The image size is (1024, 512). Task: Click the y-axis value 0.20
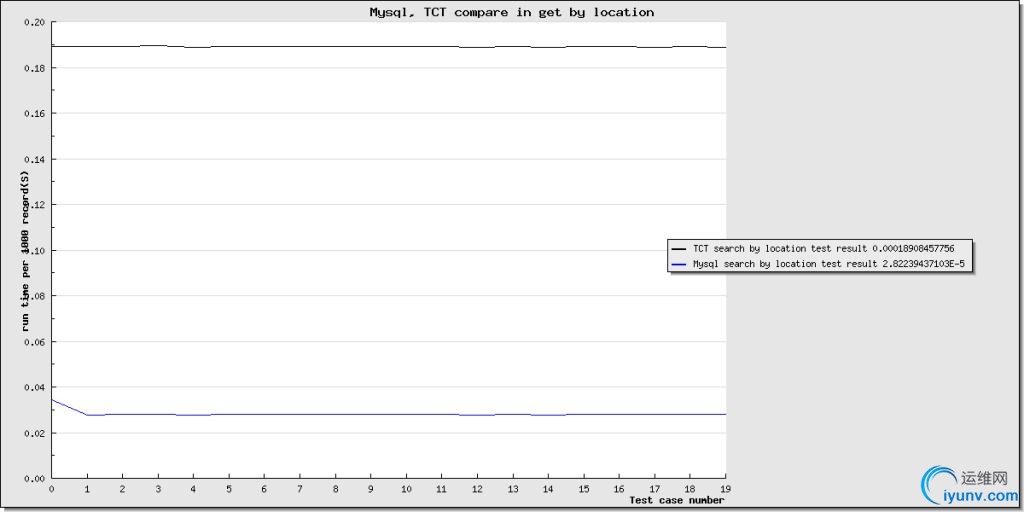point(33,22)
